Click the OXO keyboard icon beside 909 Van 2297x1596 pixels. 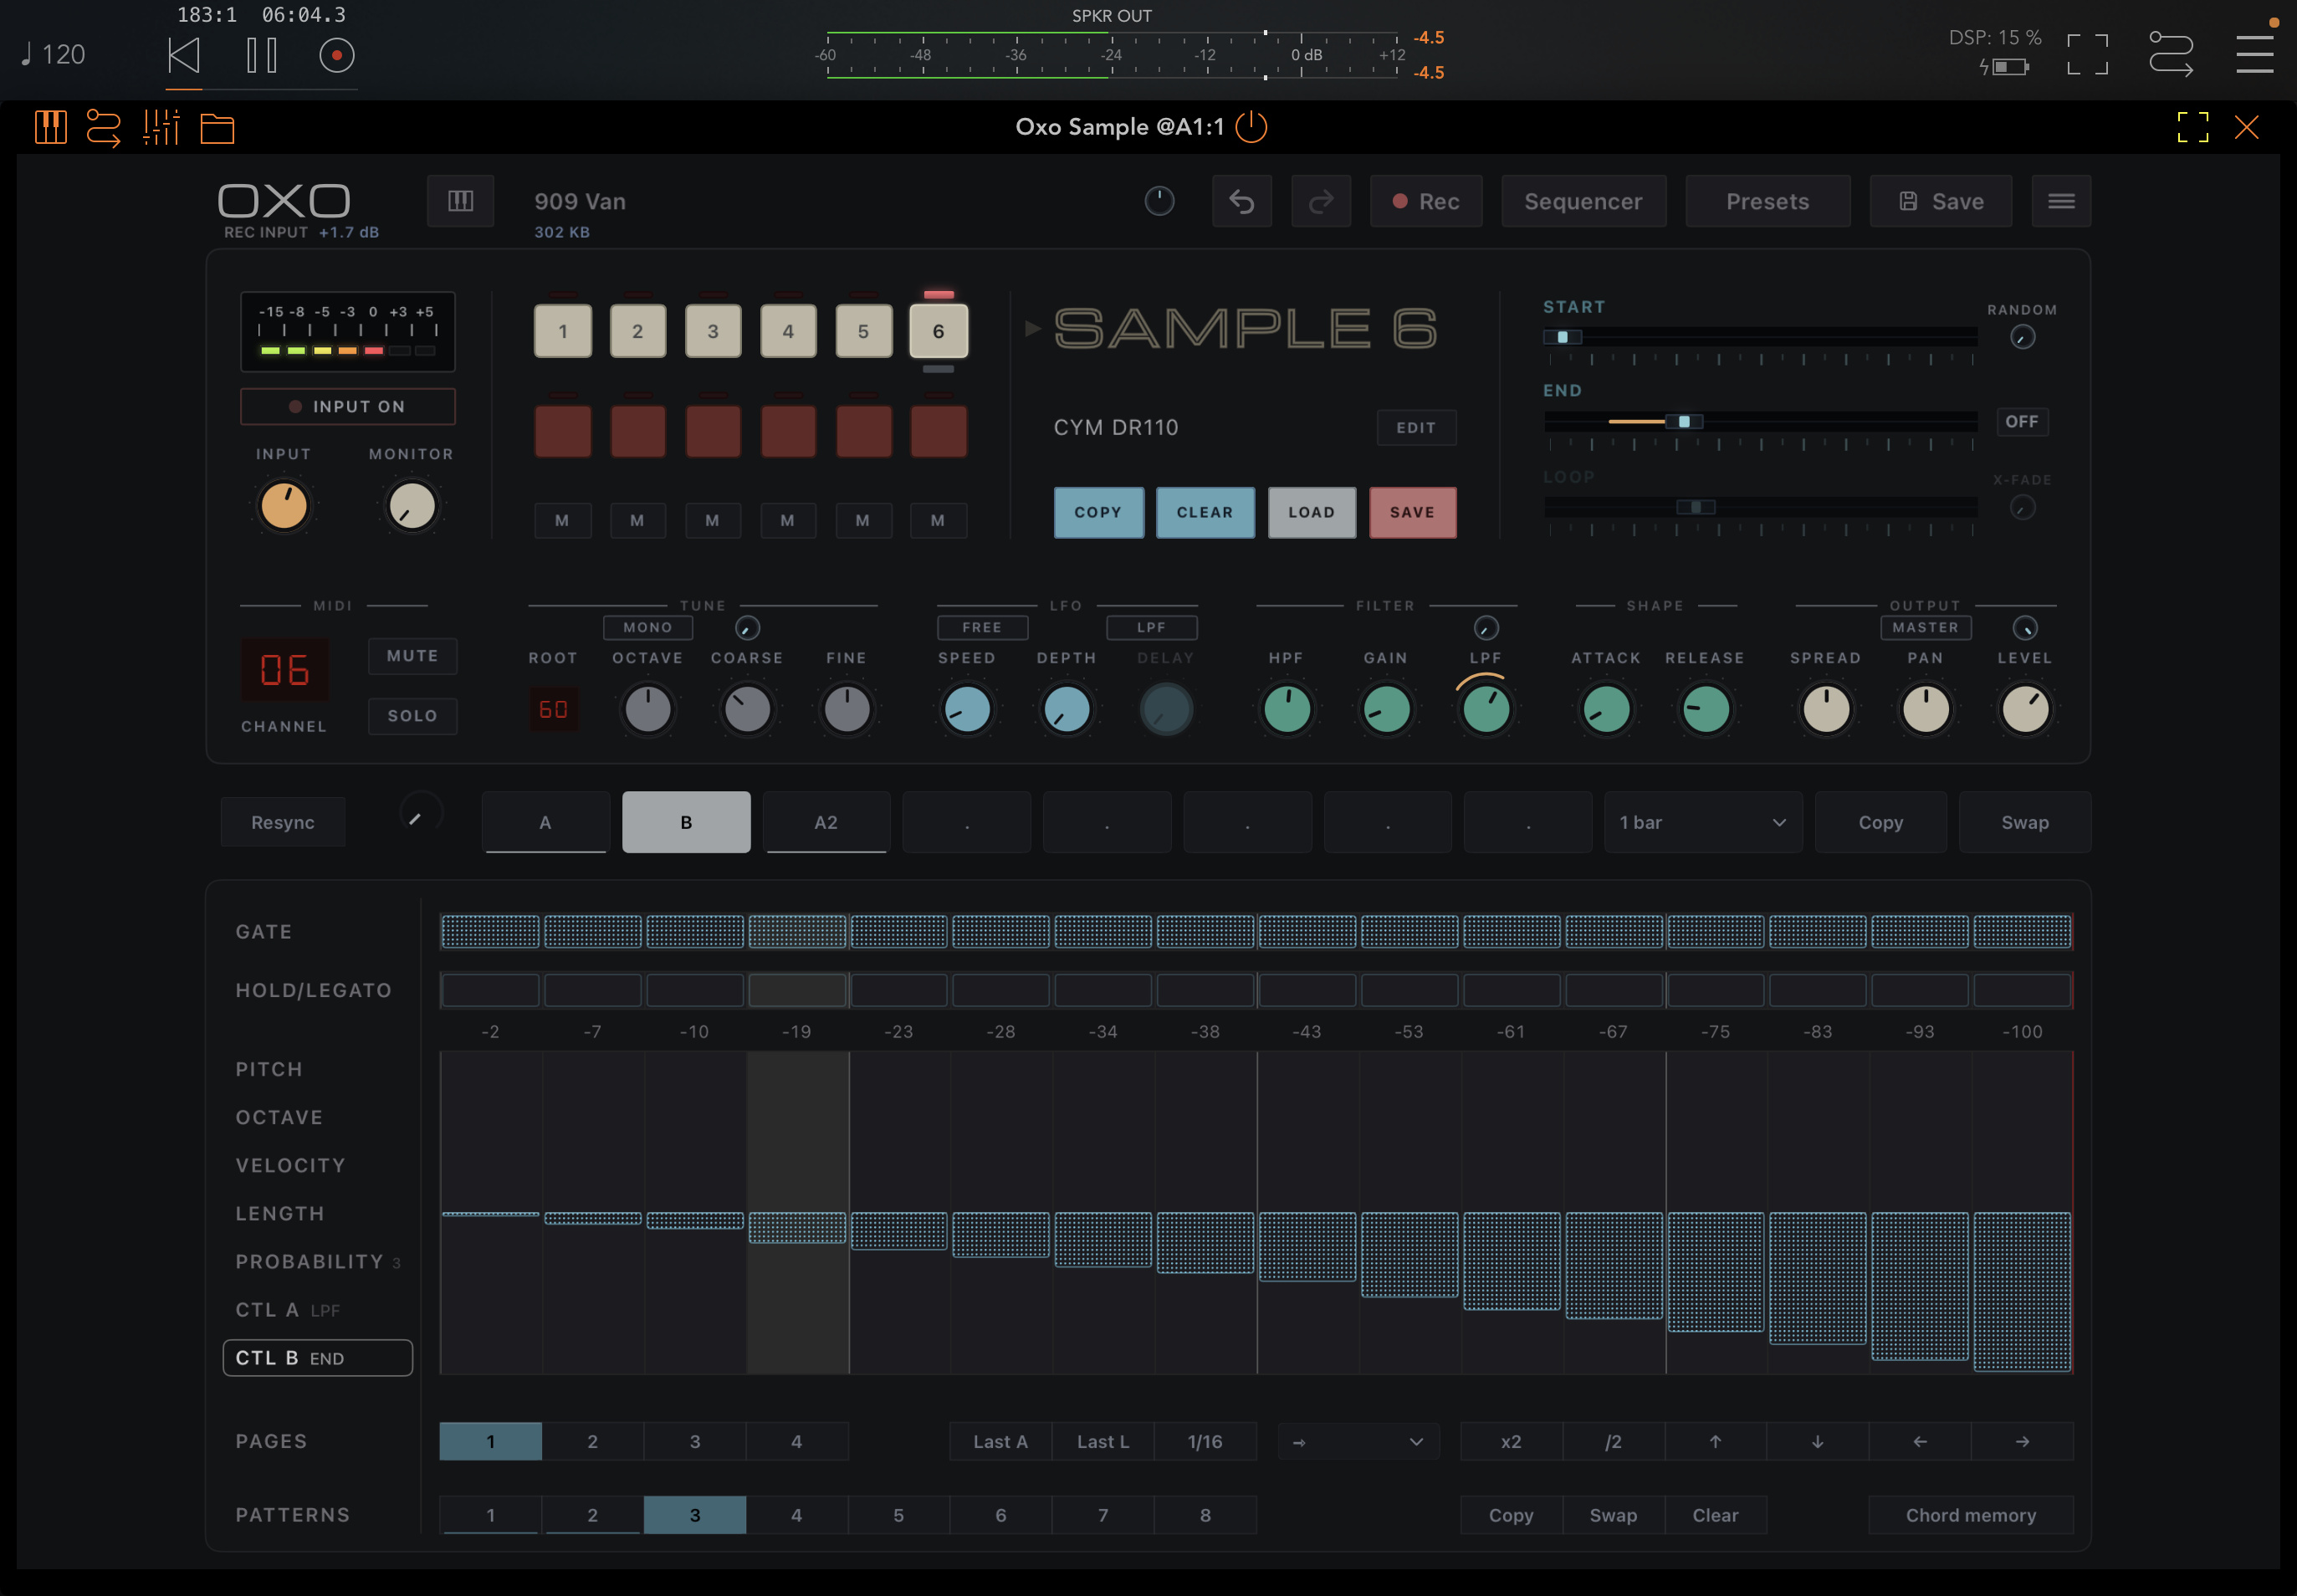tap(461, 201)
